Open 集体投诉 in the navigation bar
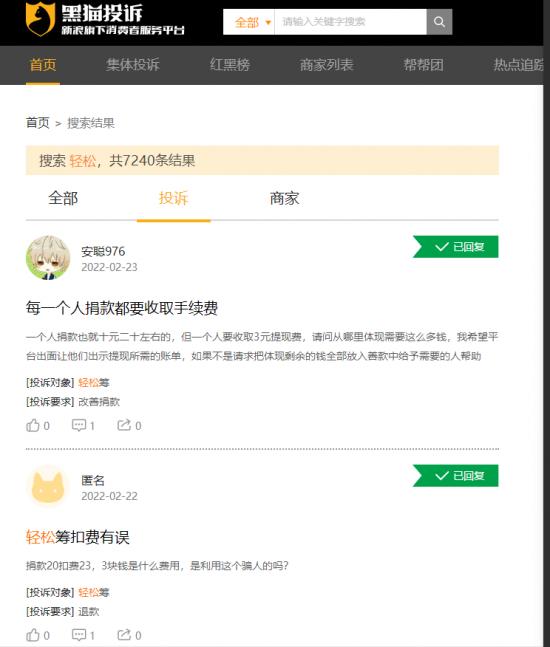Viewport: 550px width, 647px height. click(132, 65)
